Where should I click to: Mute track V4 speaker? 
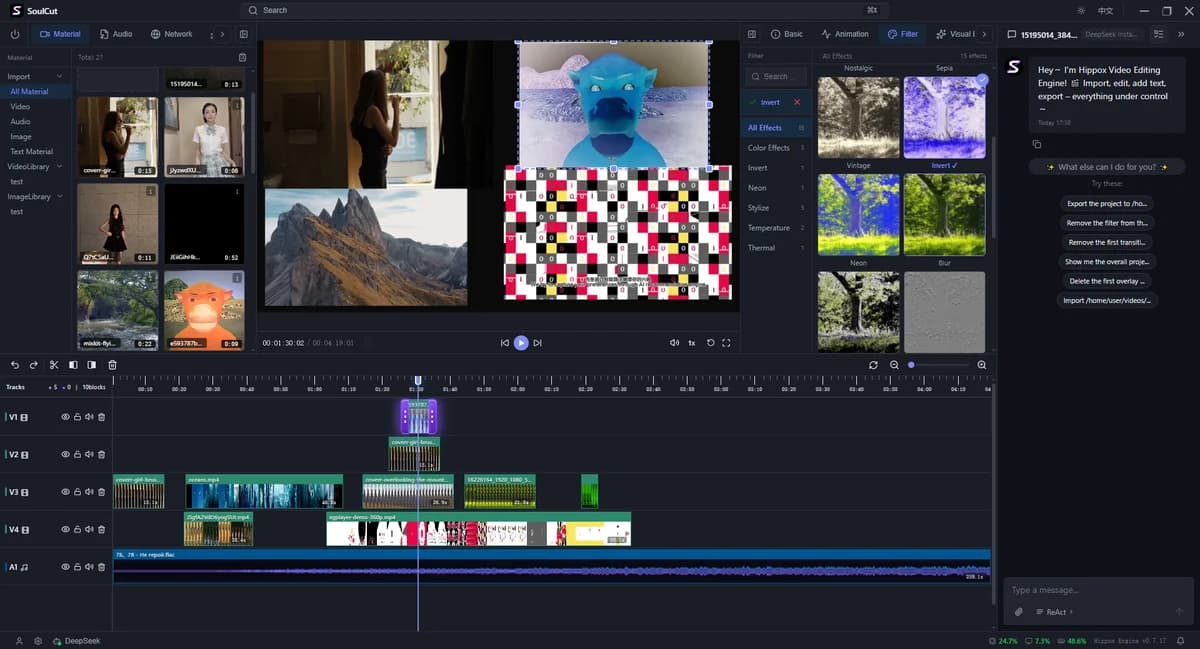pos(89,529)
